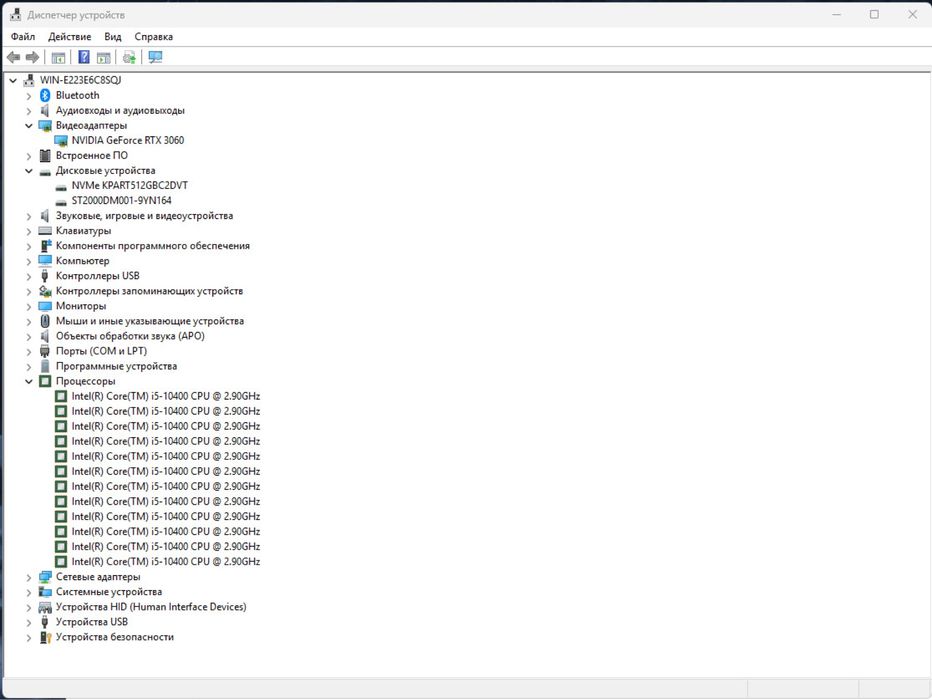This screenshot has height=700, width=932.
Task: Click the icon beside Устройства HID
Action: click(x=45, y=607)
